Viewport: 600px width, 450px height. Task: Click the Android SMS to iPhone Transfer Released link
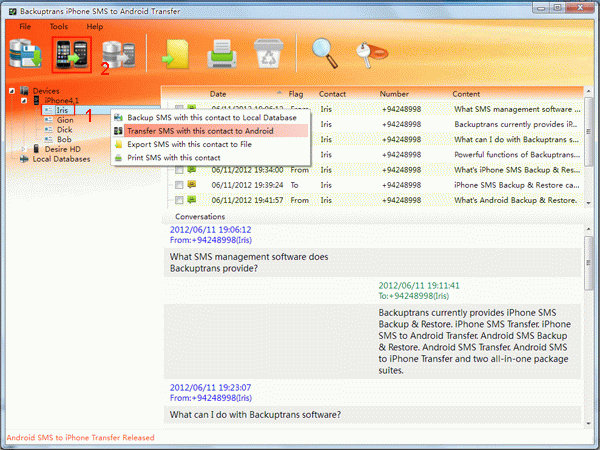click(x=80, y=438)
